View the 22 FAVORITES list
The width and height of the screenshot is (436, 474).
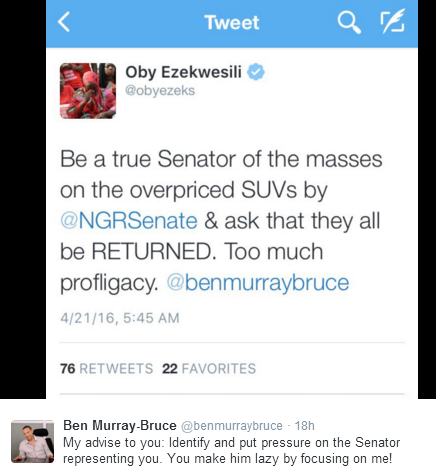(x=209, y=369)
